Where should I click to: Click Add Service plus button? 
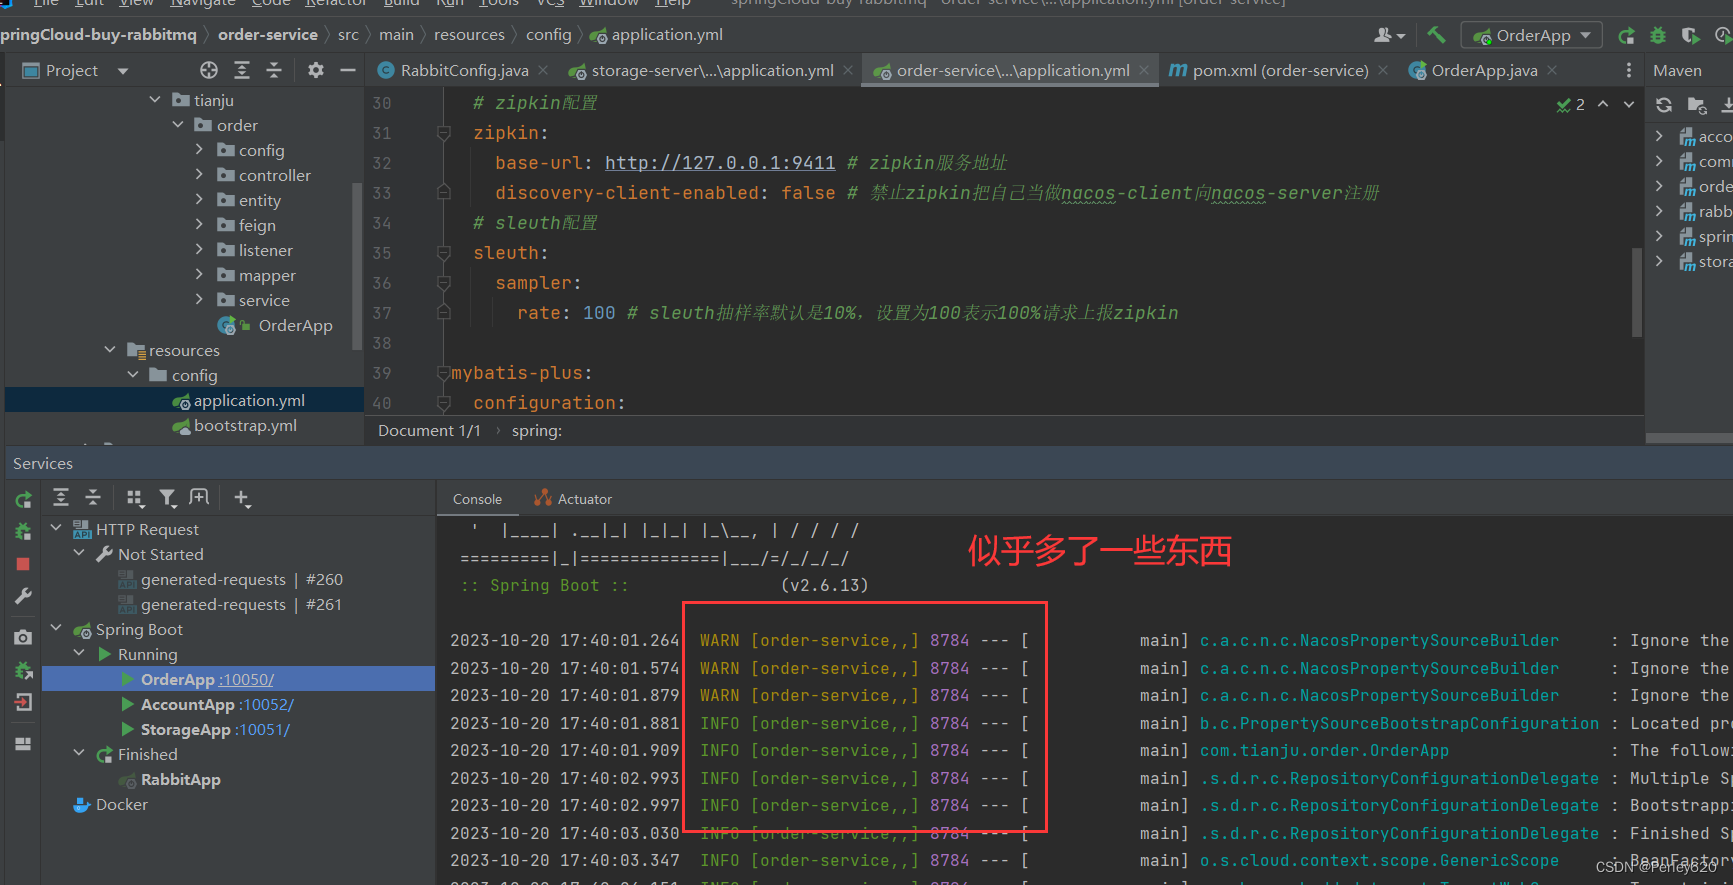coord(242,498)
